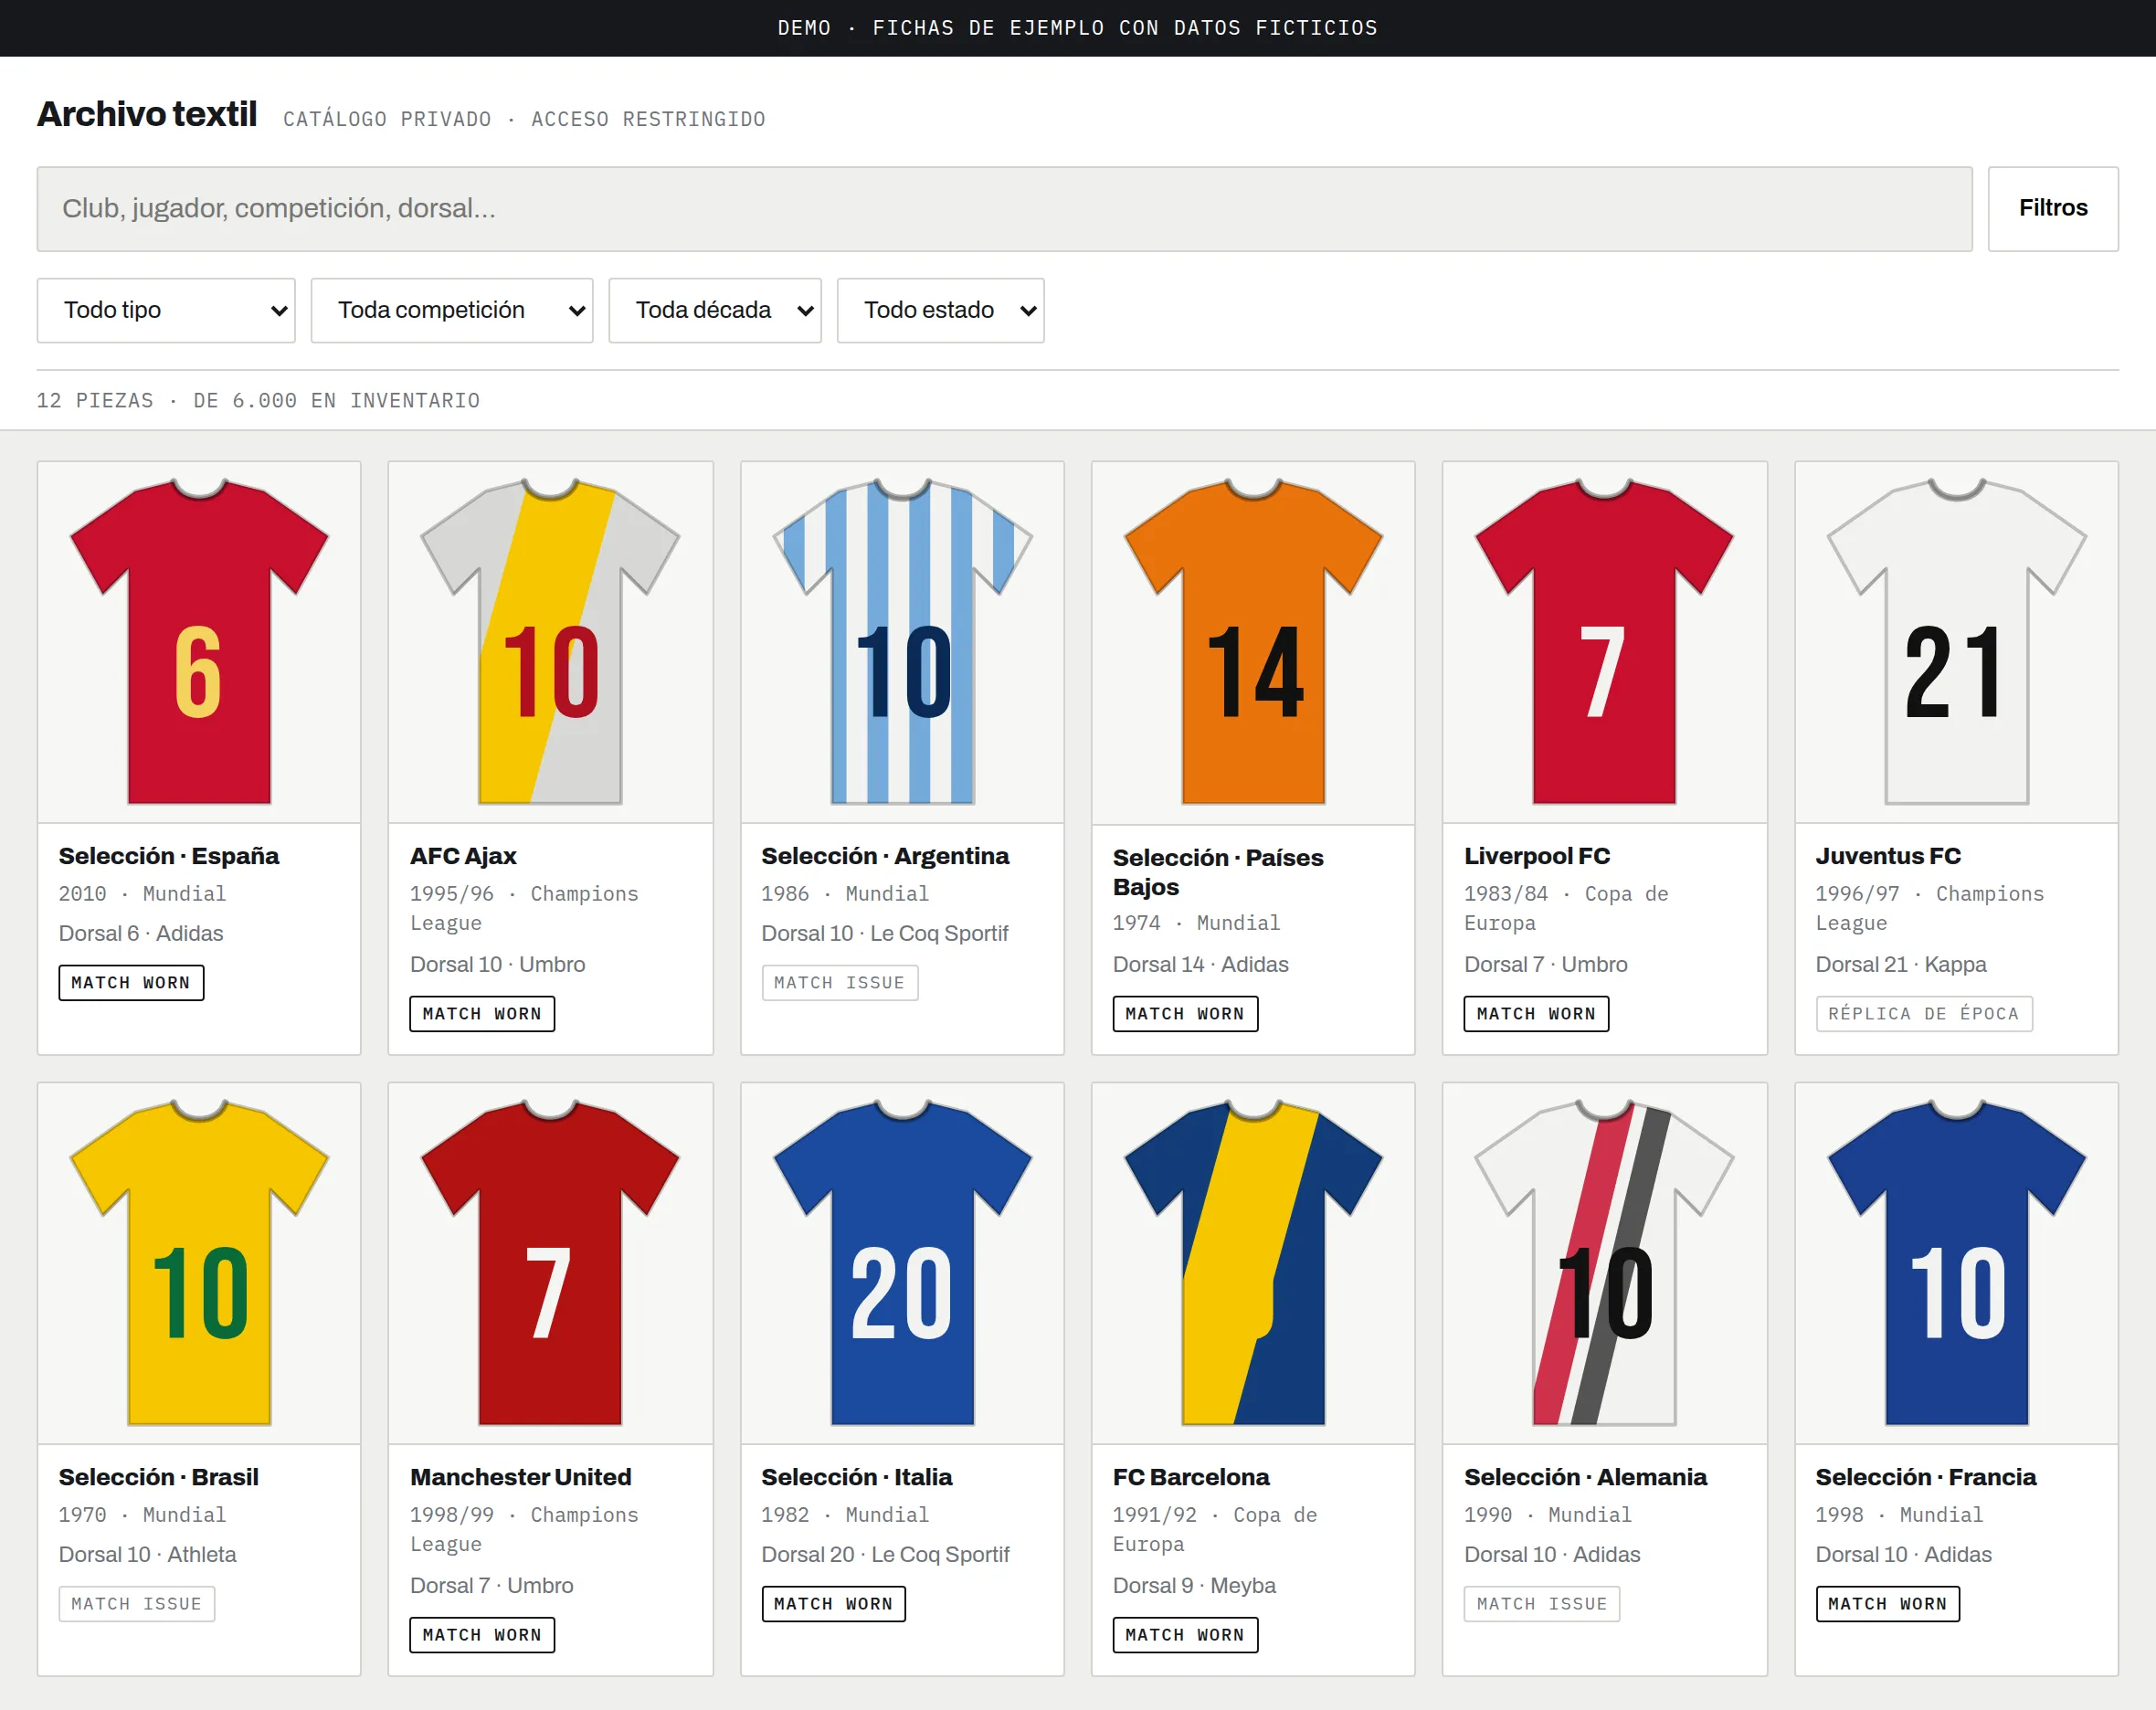Select the Selección · Países Bajos title
The image size is (2156, 1710).
point(1218,872)
